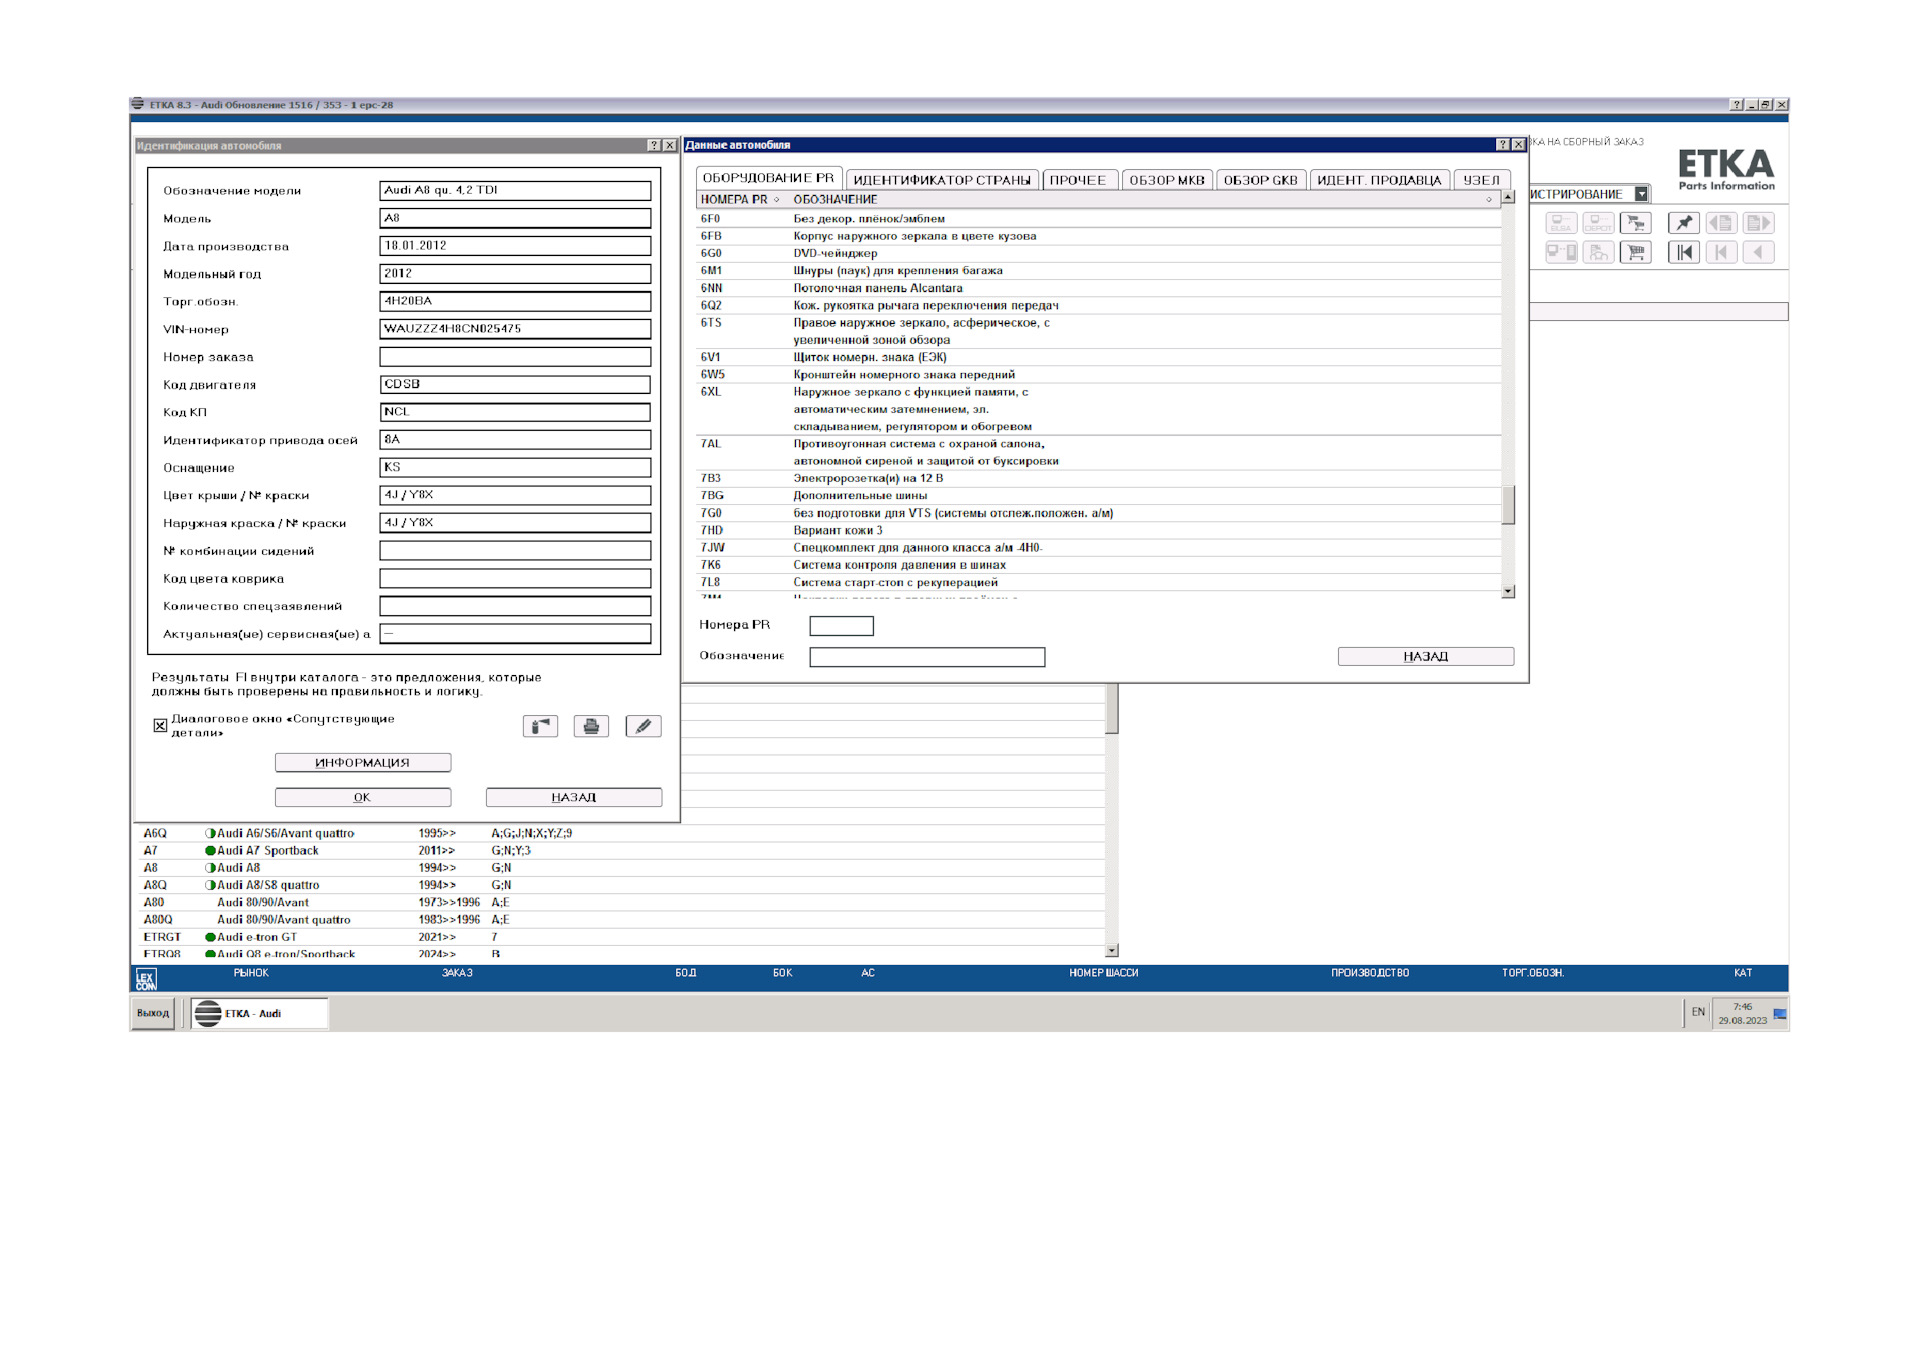The height and width of the screenshot is (1358, 1920).
Task: Click EN language indicator in tray
Action: click(x=1698, y=1012)
